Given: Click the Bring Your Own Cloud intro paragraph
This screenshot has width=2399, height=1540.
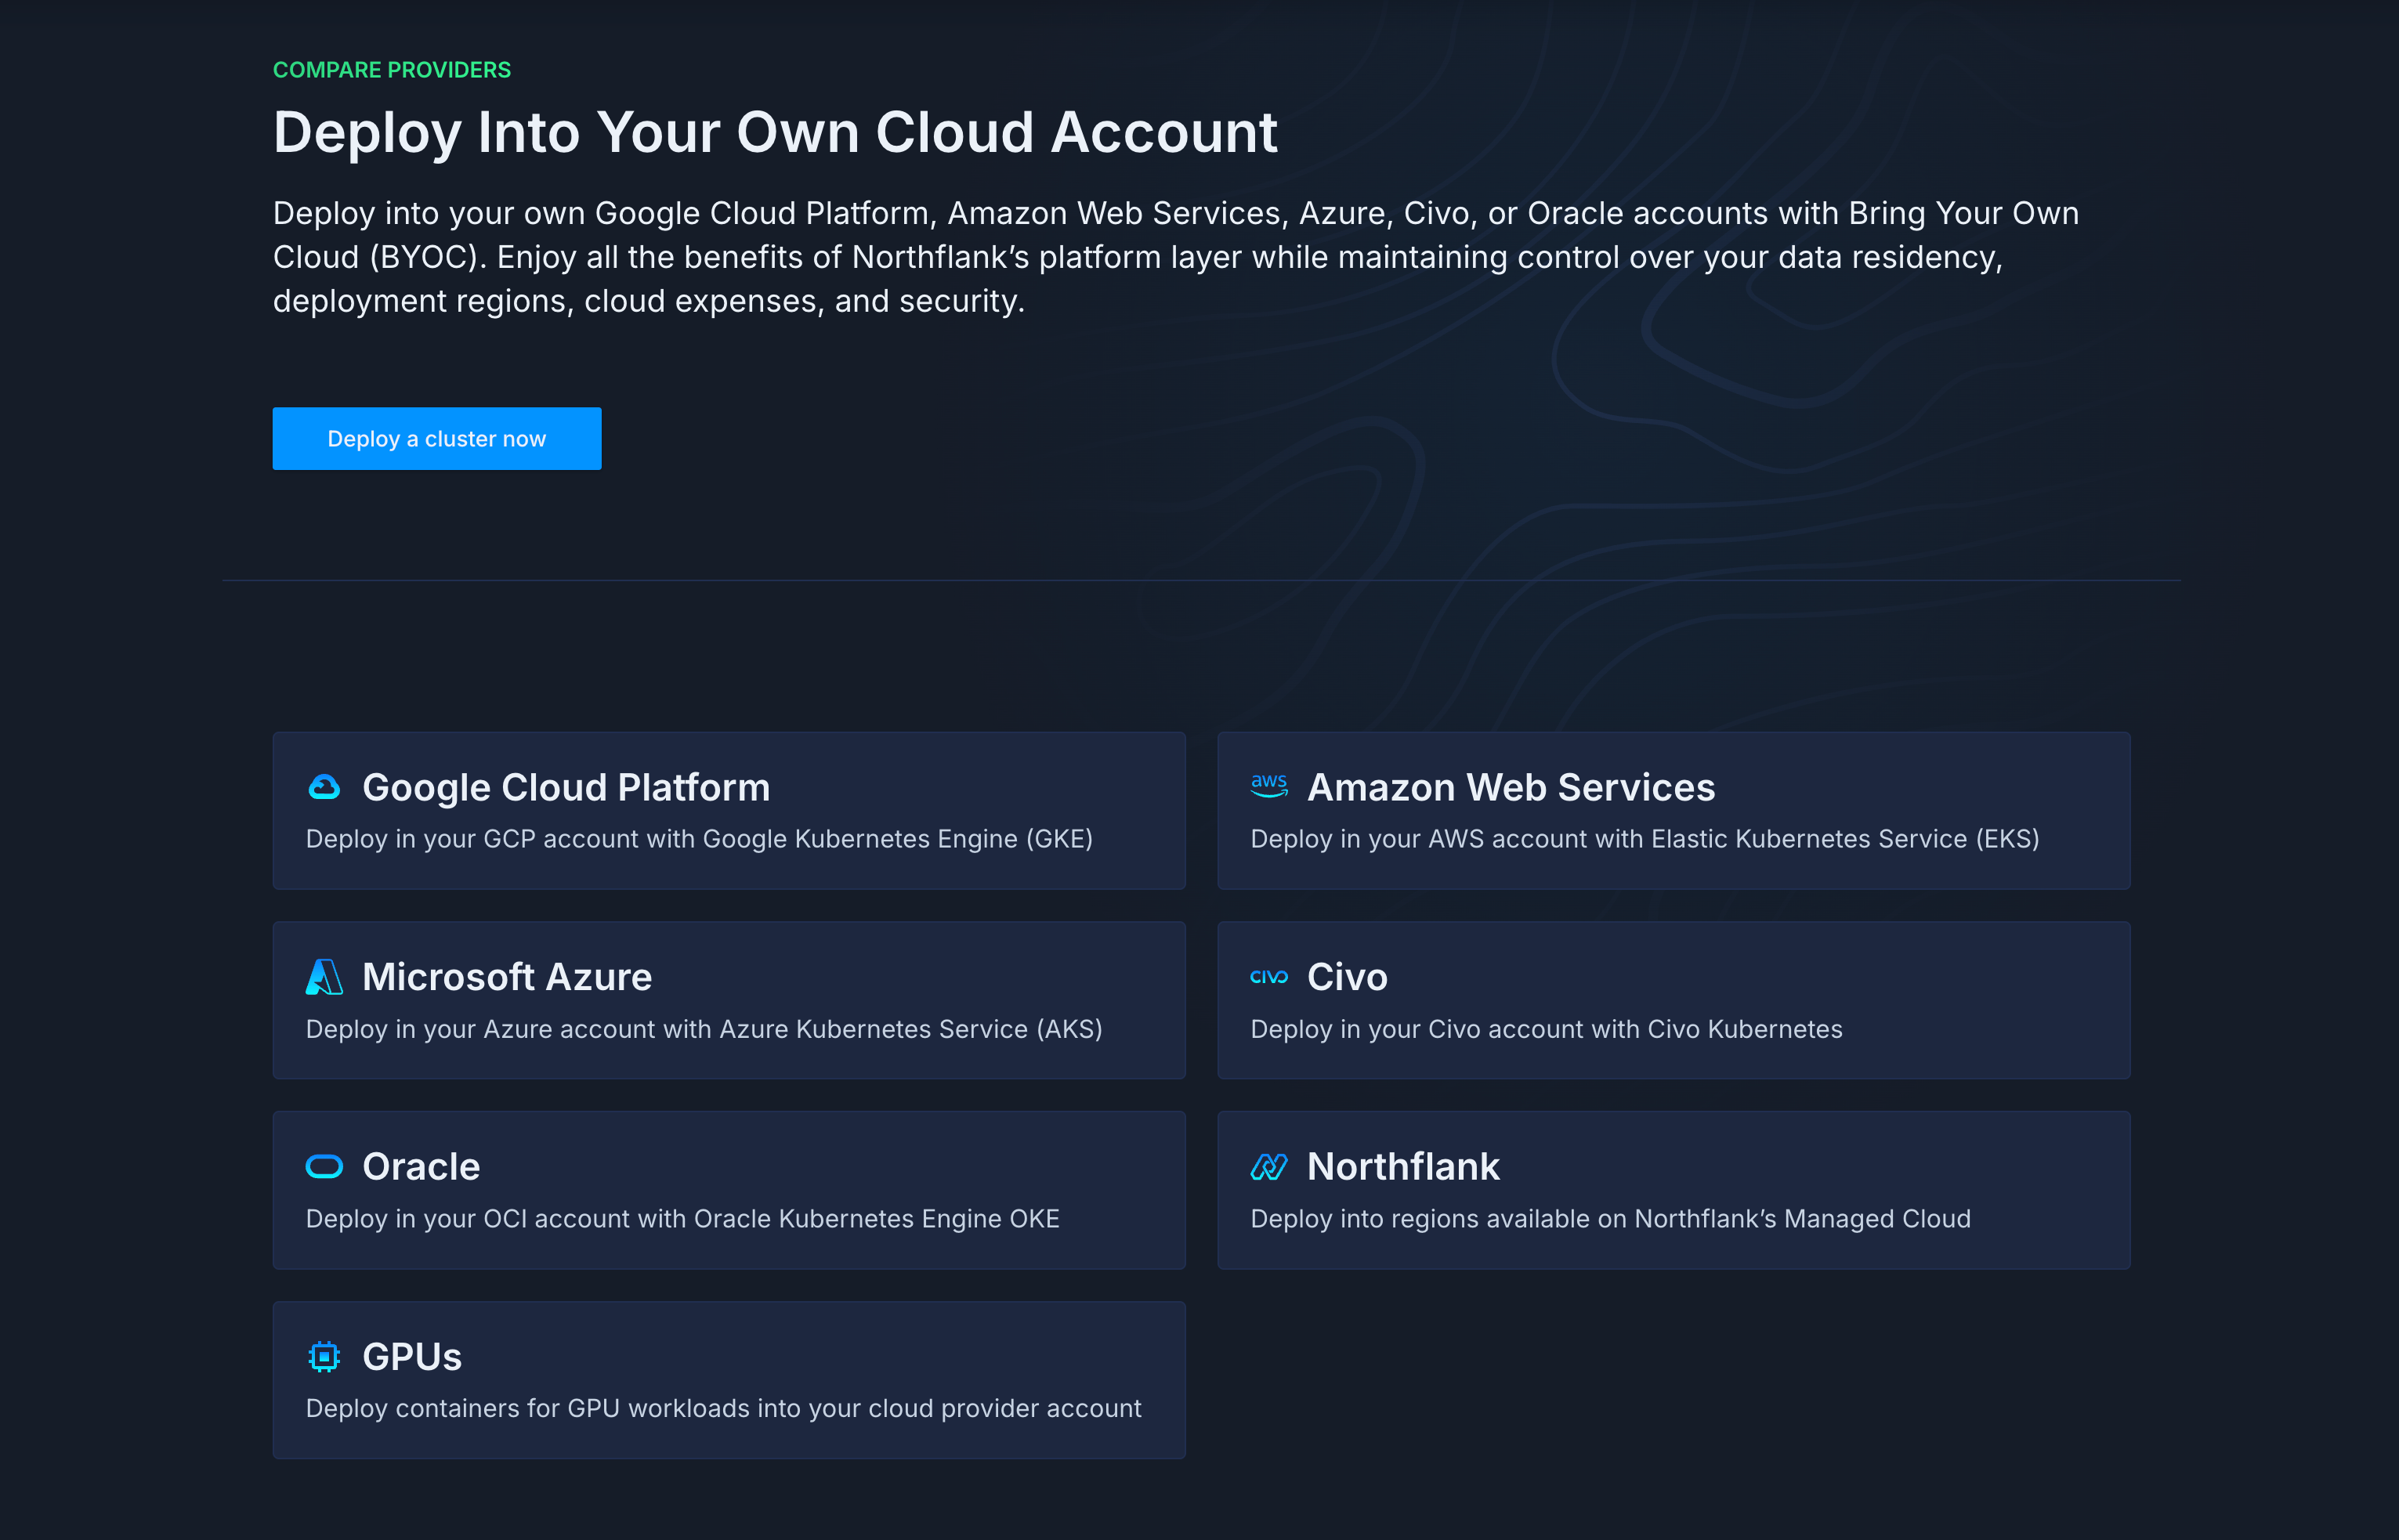Looking at the screenshot, I should (1176, 257).
